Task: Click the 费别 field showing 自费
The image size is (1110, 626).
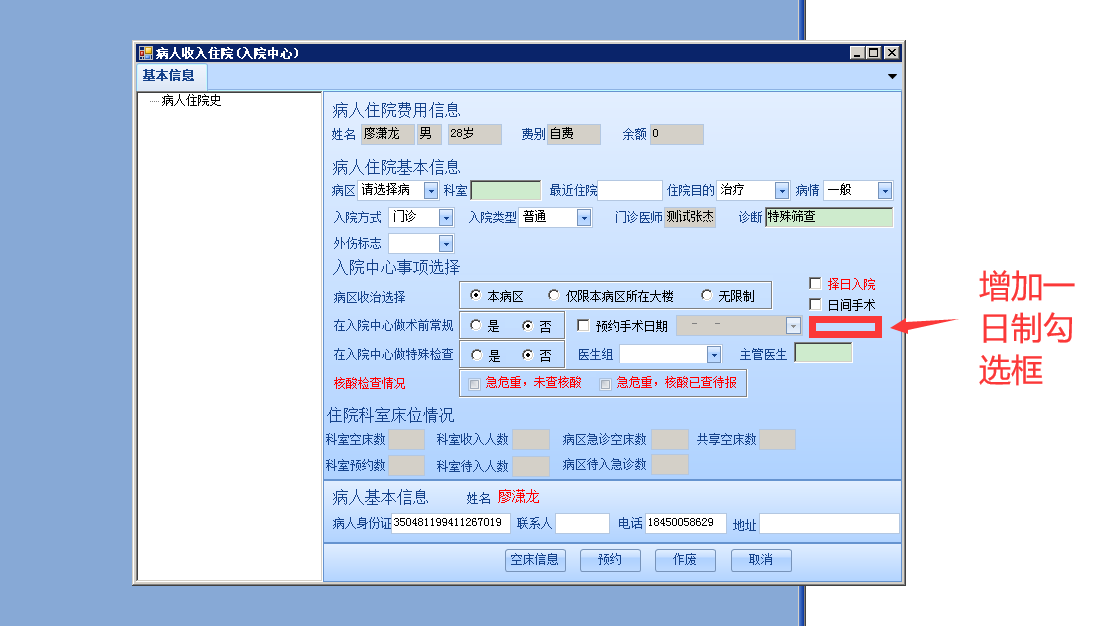Action: pos(574,134)
